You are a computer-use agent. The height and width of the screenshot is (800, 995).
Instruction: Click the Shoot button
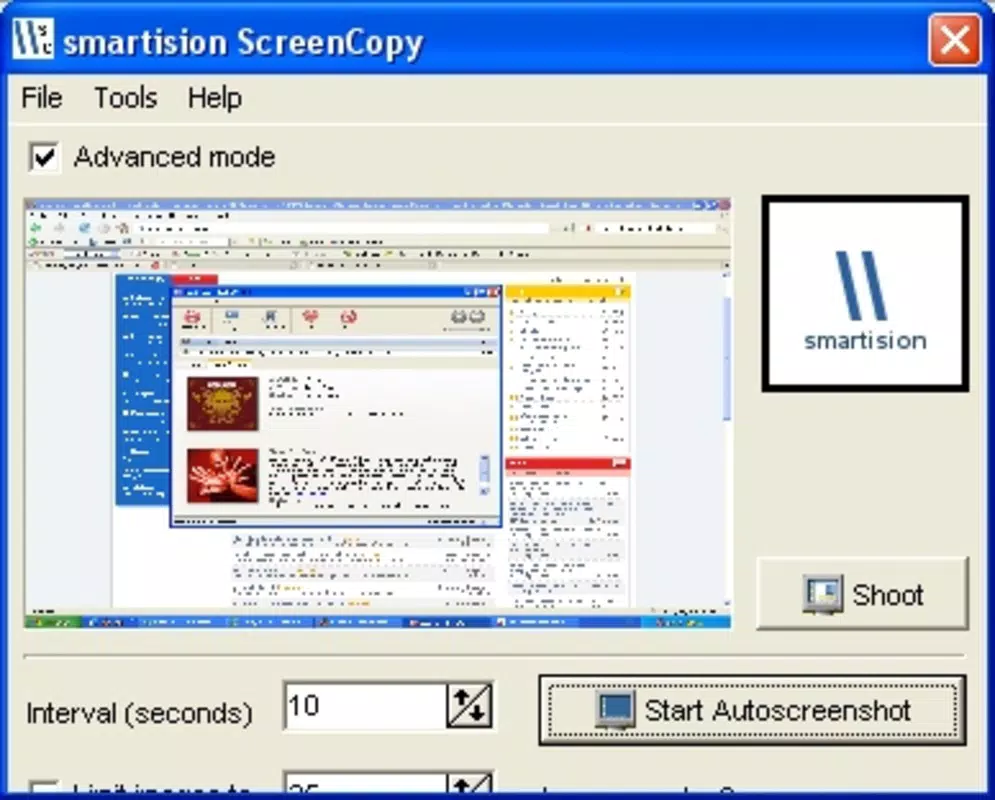[862, 594]
